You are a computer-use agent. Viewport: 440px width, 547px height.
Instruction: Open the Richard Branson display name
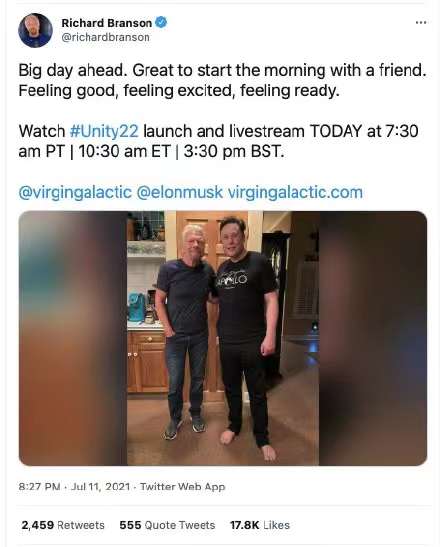click(107, 23)
